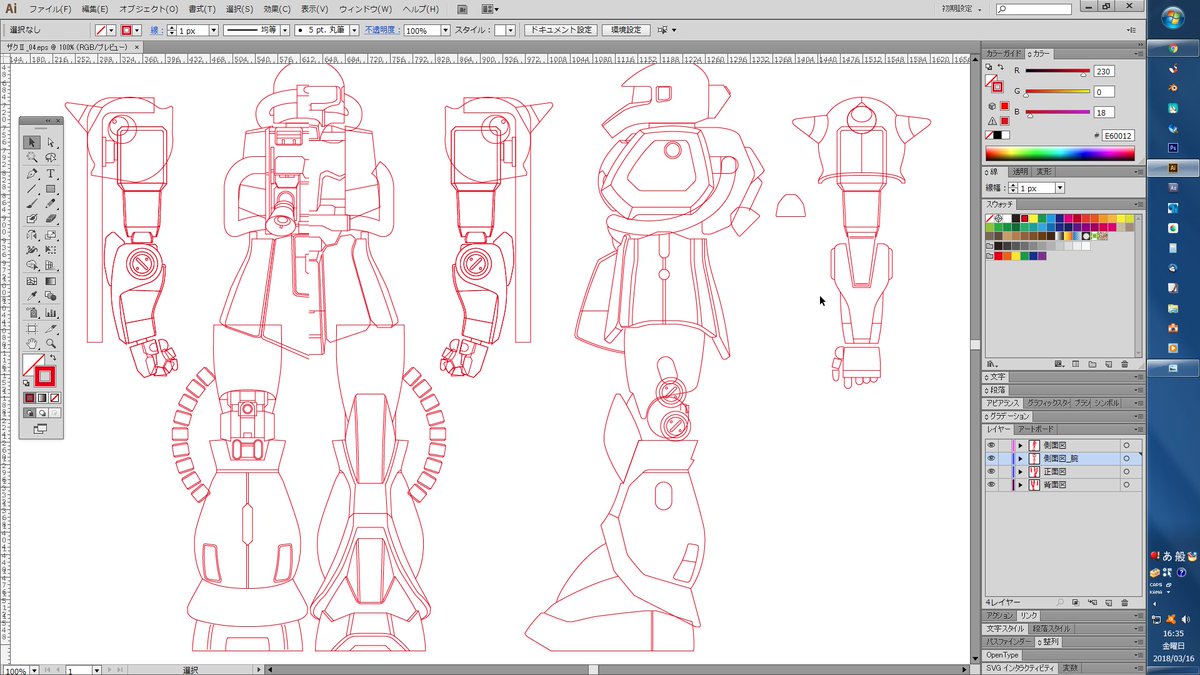1200x675 pixels.
Task: Open the ファイル(F) menu
Action: [x=50, y=8]
